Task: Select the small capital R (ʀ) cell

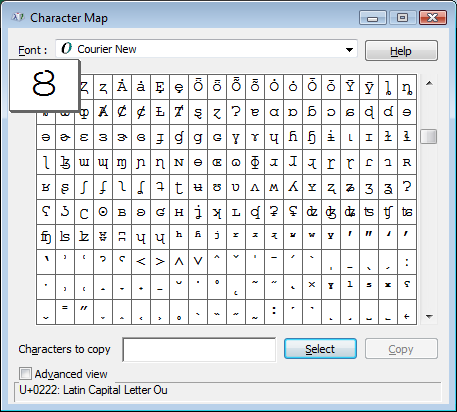Action: click(407, 162)
